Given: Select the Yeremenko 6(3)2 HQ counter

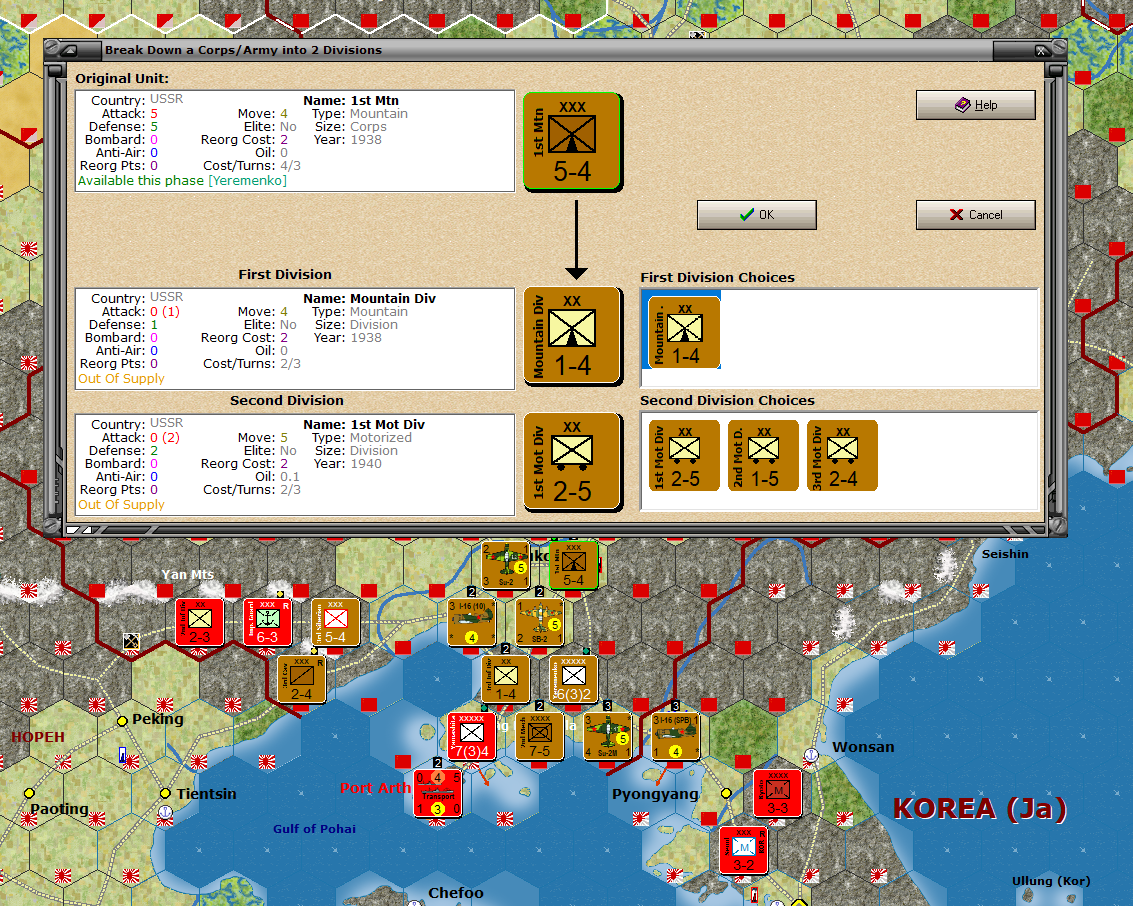Looking at the screenshot, I should pyautogui.click(x=574, y=679).
